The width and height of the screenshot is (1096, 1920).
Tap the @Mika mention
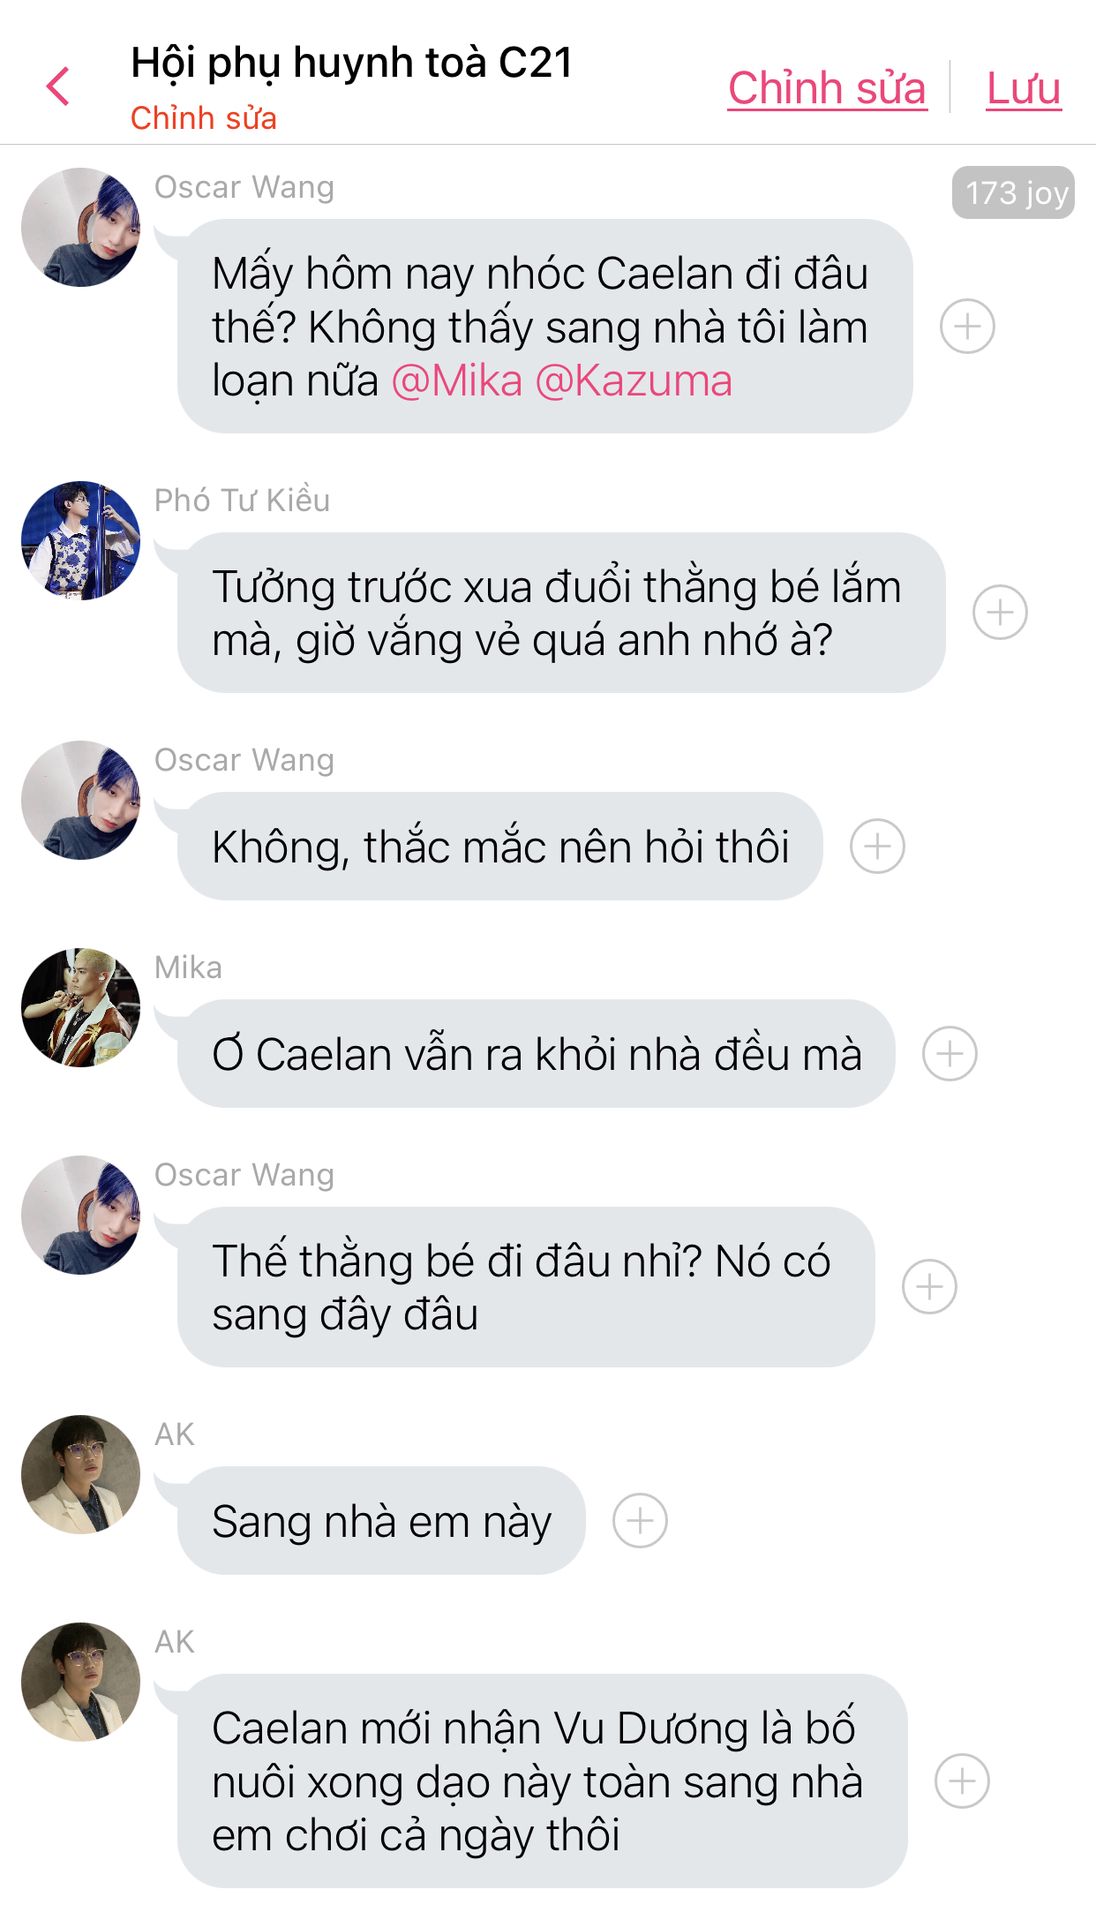pyautogui.click(x=457, y=381)
